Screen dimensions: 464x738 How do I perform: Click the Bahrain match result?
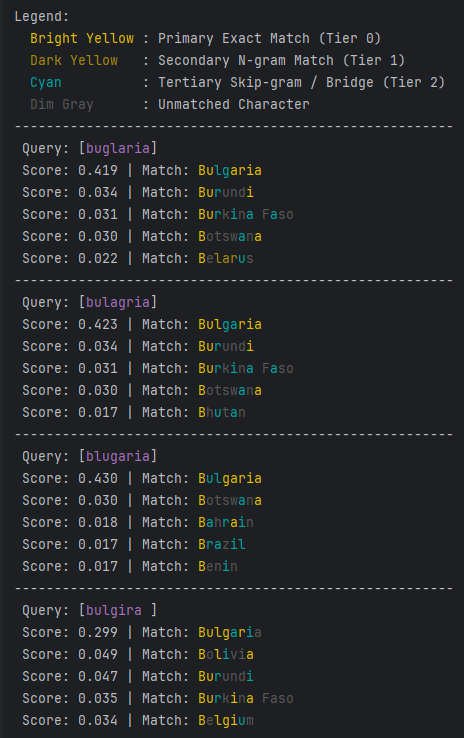tap(226, 522)
